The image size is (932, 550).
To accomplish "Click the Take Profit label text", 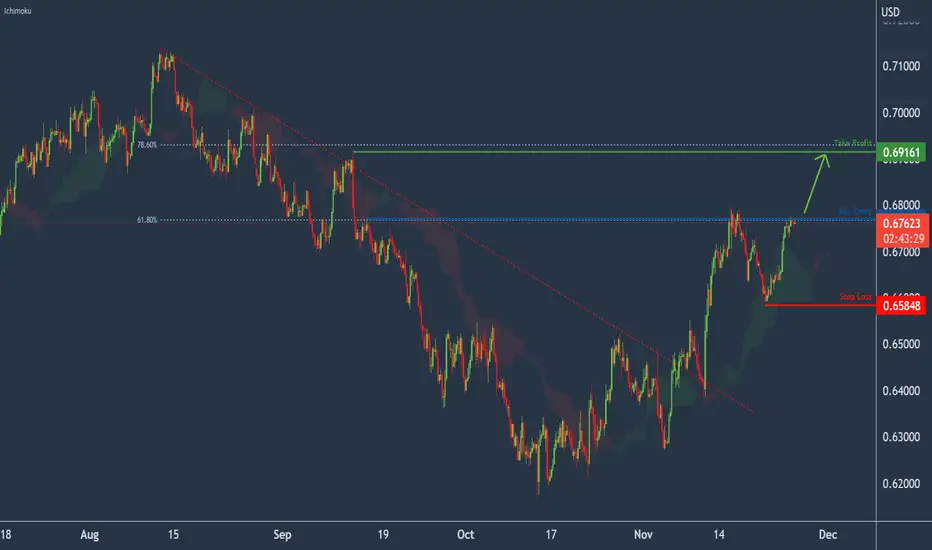I will 853,143.
